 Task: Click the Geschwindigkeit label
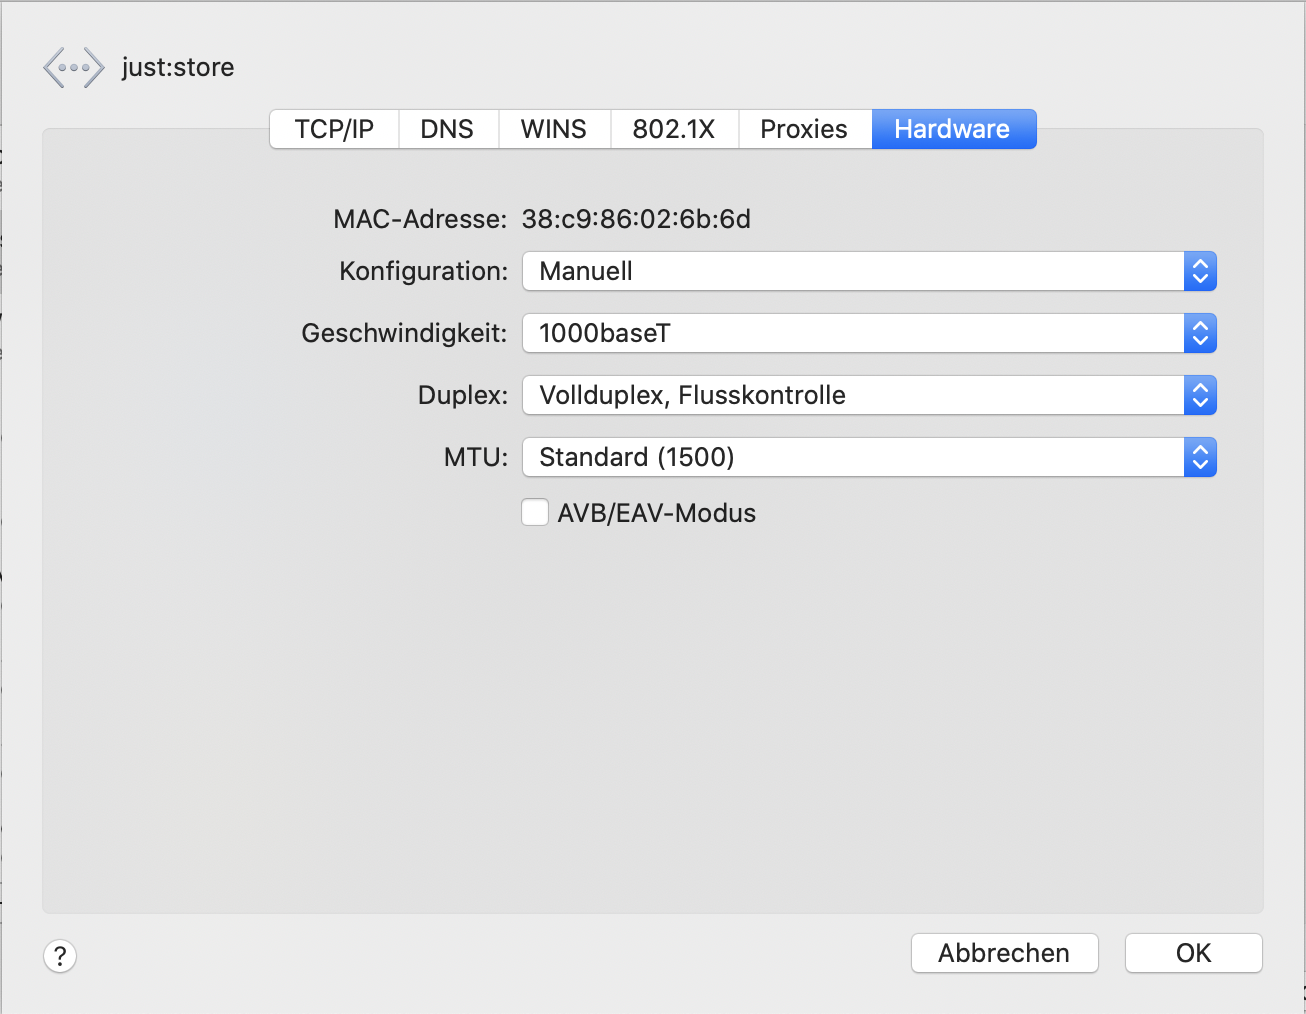click(404, 333)
